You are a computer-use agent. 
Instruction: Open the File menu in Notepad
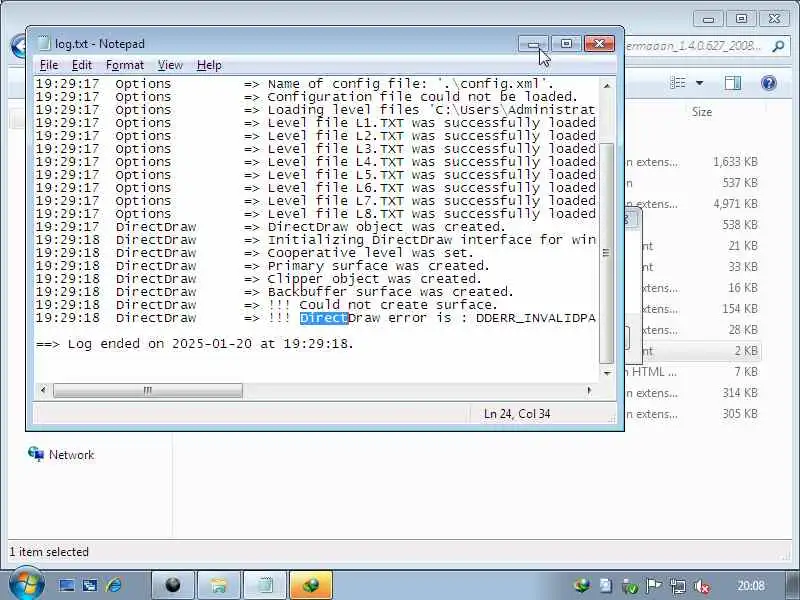(x=49, y=65)
